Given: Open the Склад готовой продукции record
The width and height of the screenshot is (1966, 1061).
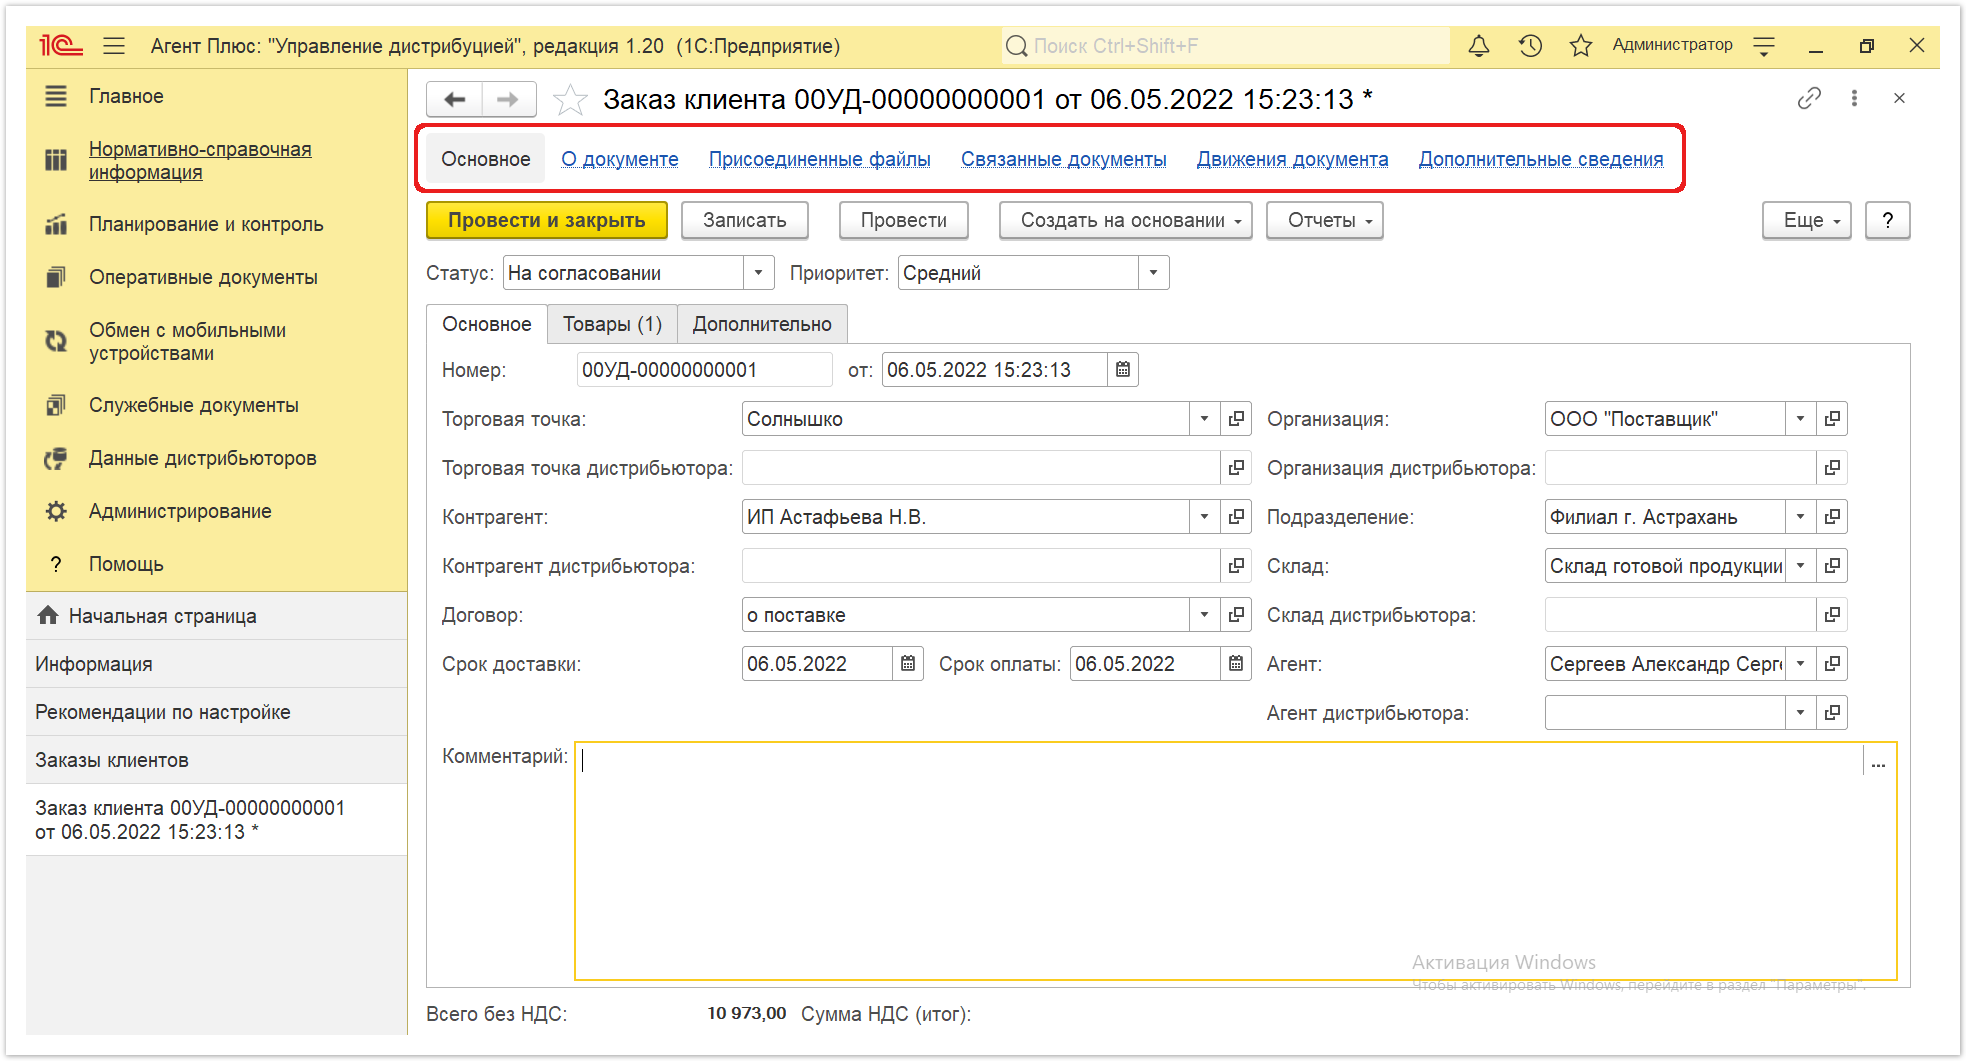Looking at the screenshot, I should (1832, 566).
